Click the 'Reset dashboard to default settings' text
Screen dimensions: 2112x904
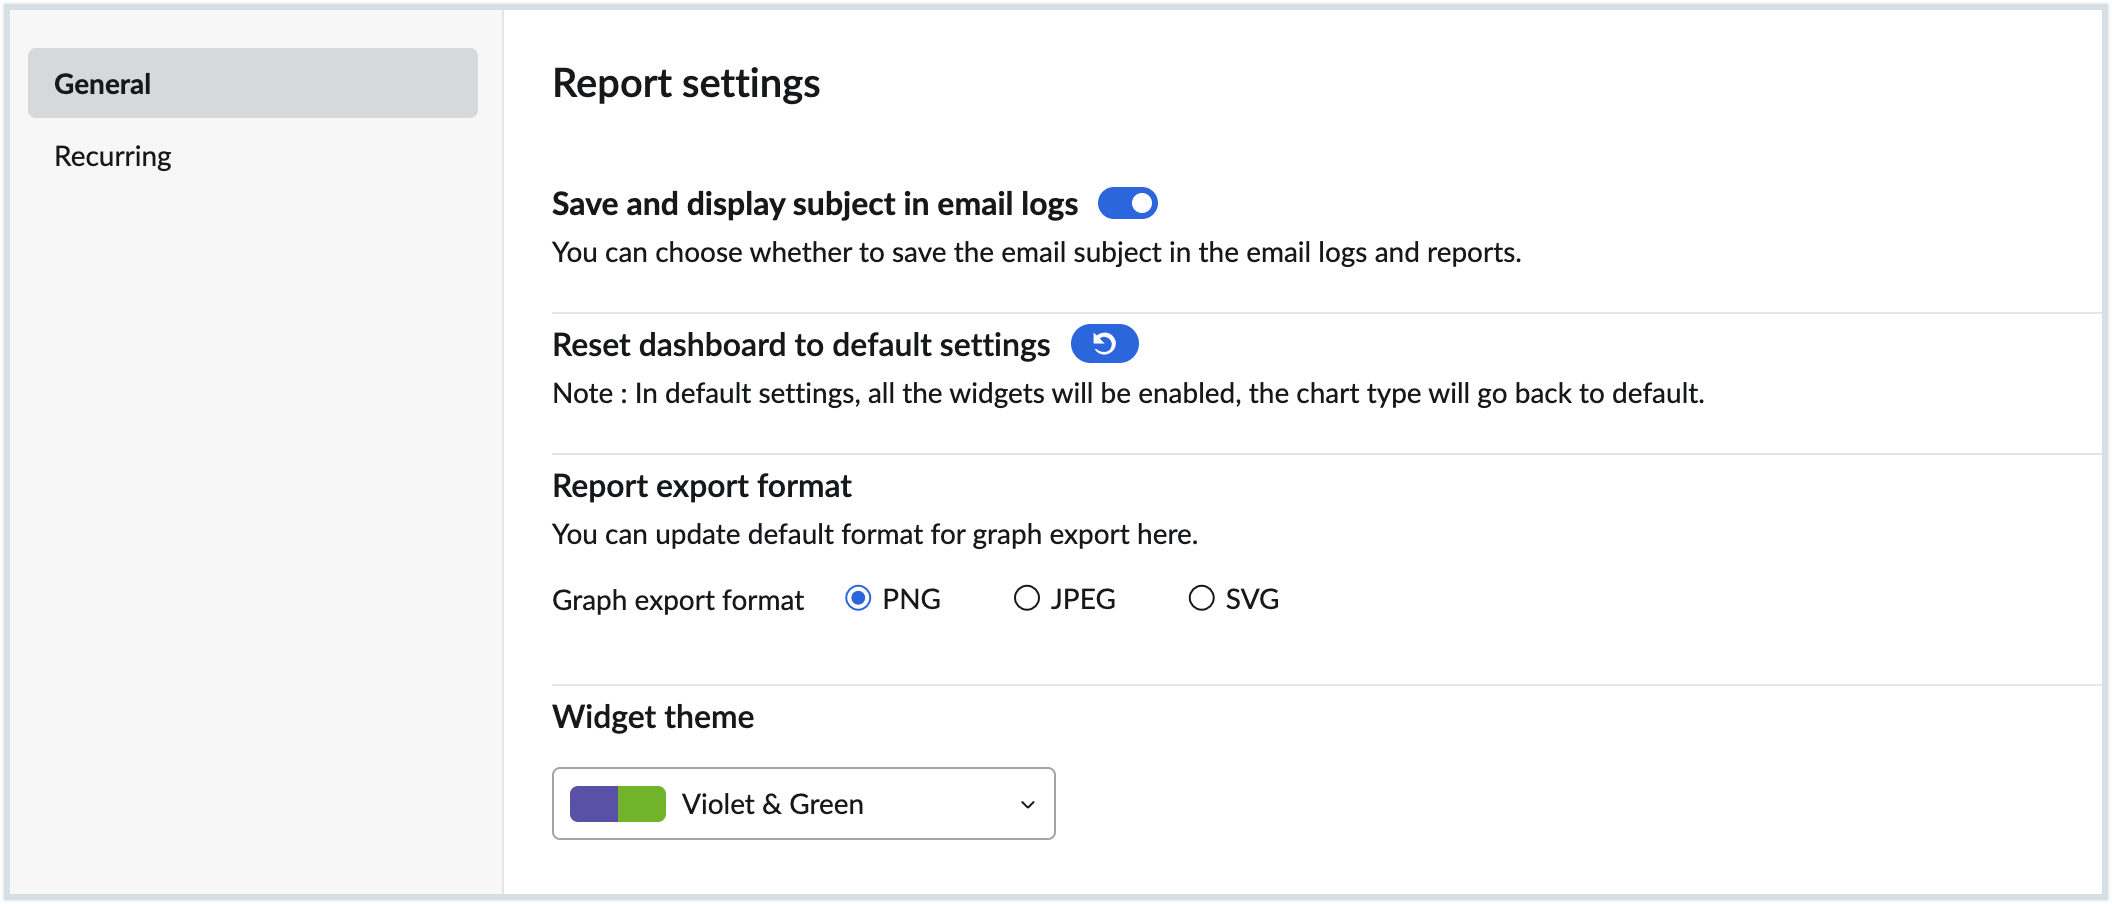point(800,345)
